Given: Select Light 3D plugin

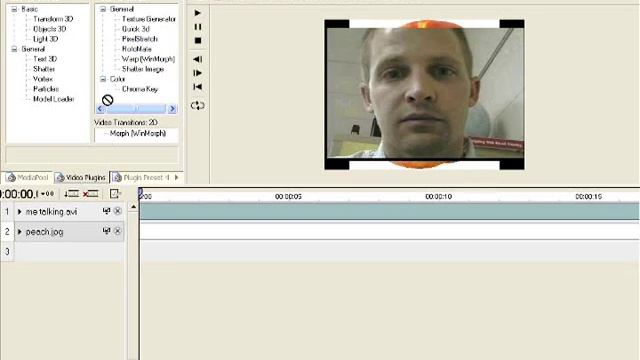Looking at the screenshot, I should (45, 39).
